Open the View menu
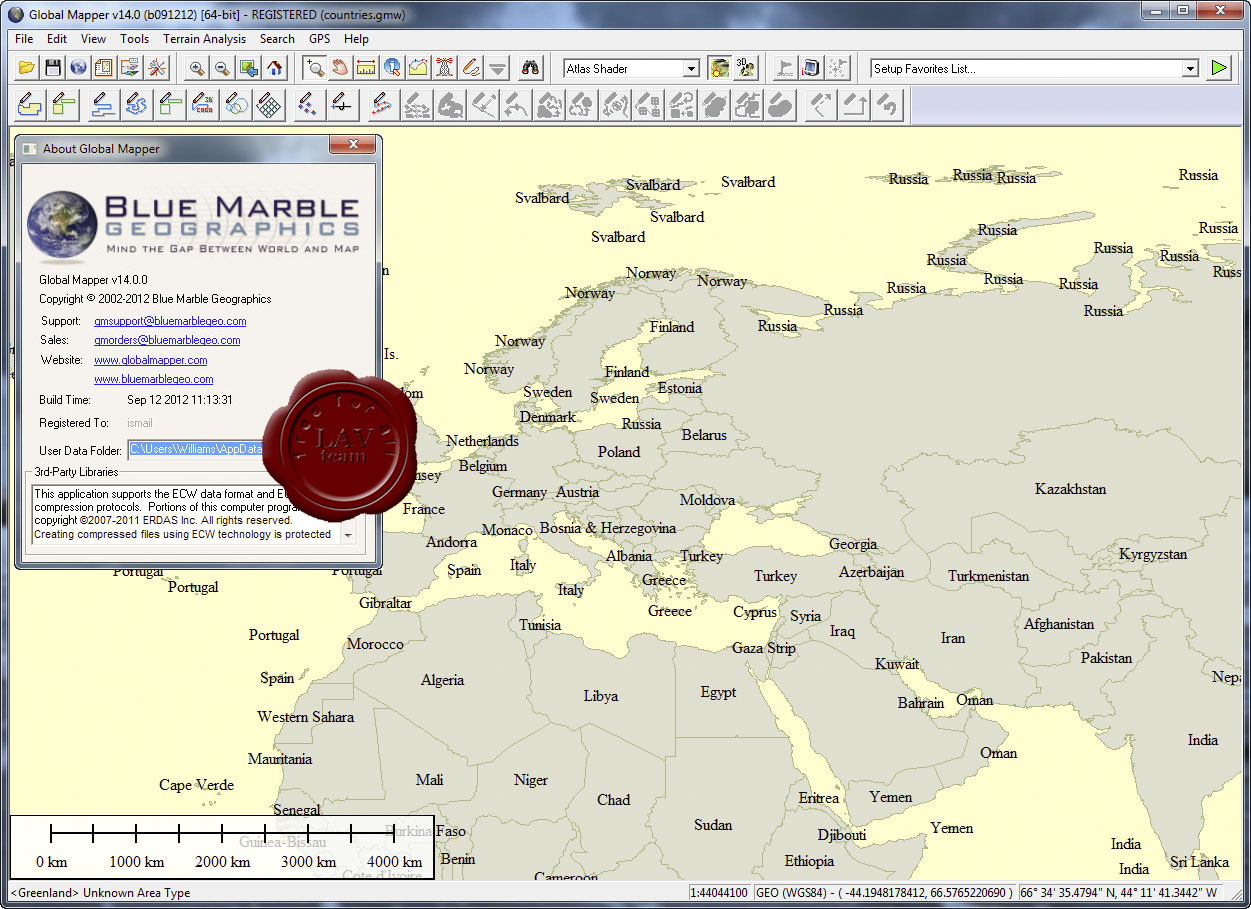This screenshot has width=1251, height=909. point(93,39)
